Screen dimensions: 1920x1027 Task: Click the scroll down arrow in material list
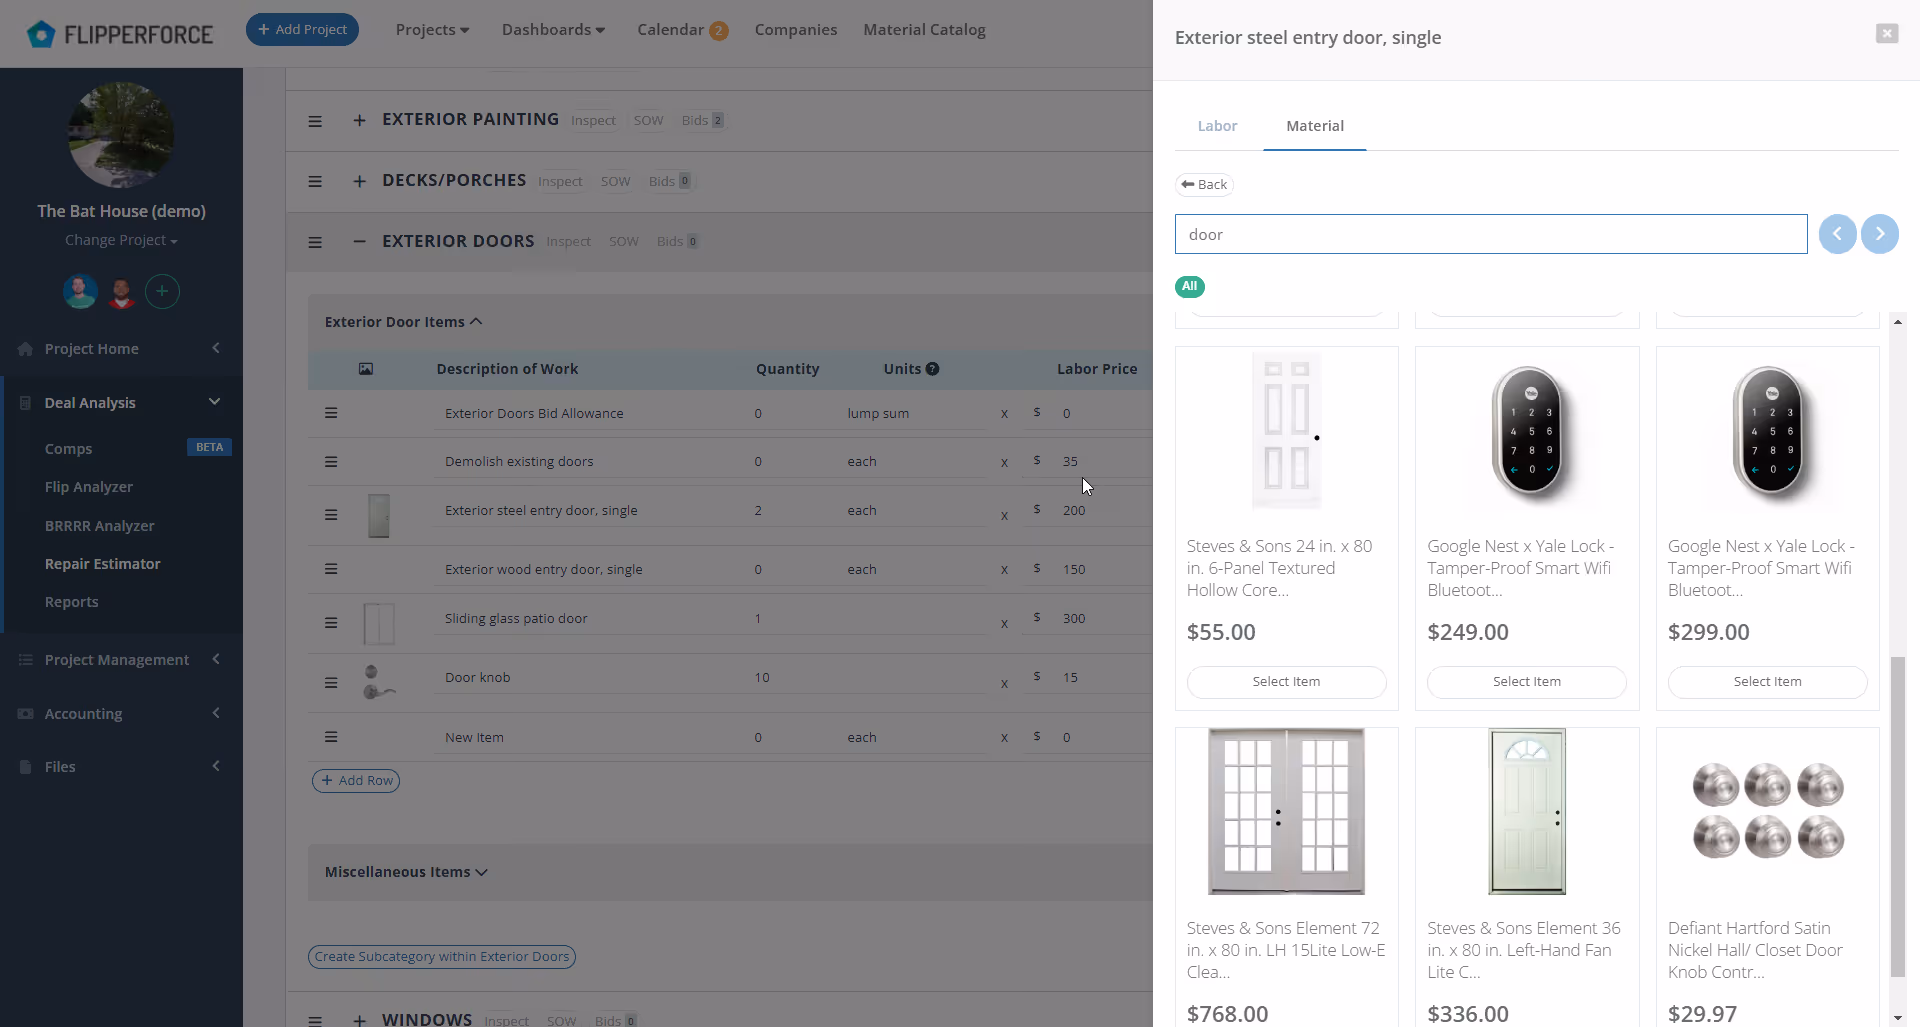1897,1018
